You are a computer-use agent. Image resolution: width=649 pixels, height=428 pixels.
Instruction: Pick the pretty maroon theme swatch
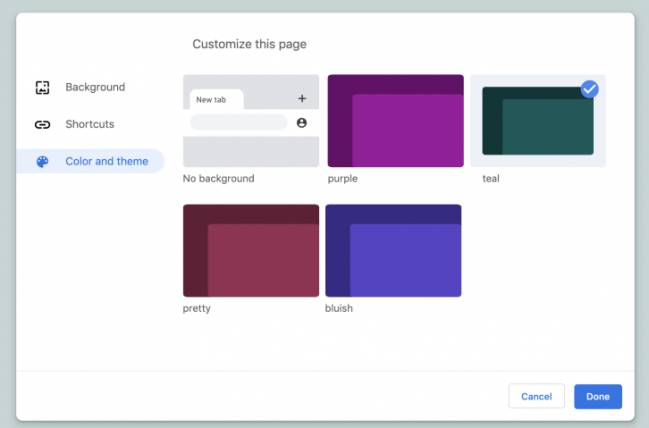tap(251, 250)
